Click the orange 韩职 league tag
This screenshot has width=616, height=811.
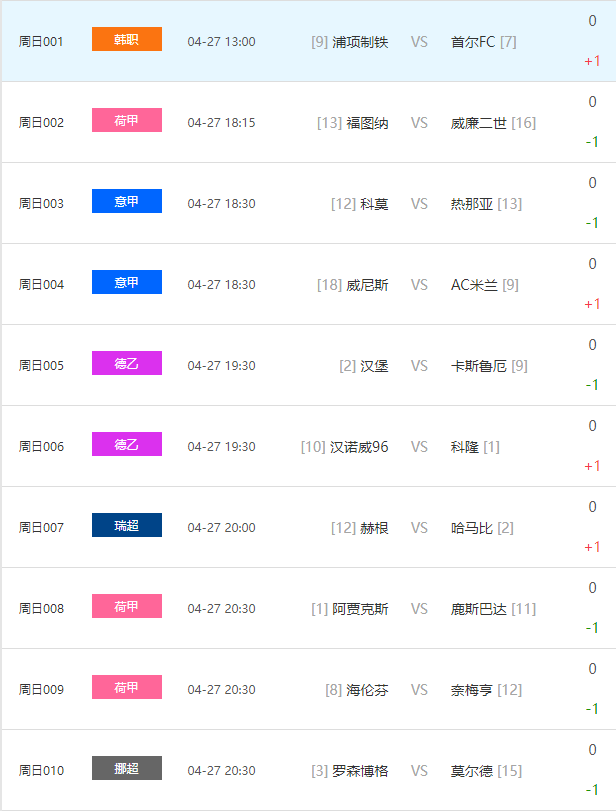point(126,40)
